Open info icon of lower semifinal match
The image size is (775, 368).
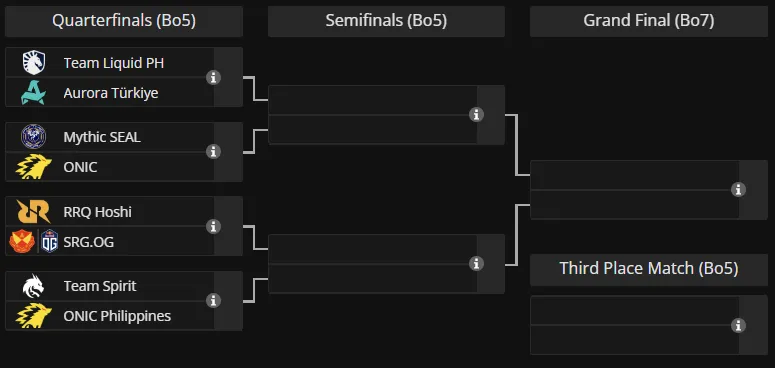[476, 264]
